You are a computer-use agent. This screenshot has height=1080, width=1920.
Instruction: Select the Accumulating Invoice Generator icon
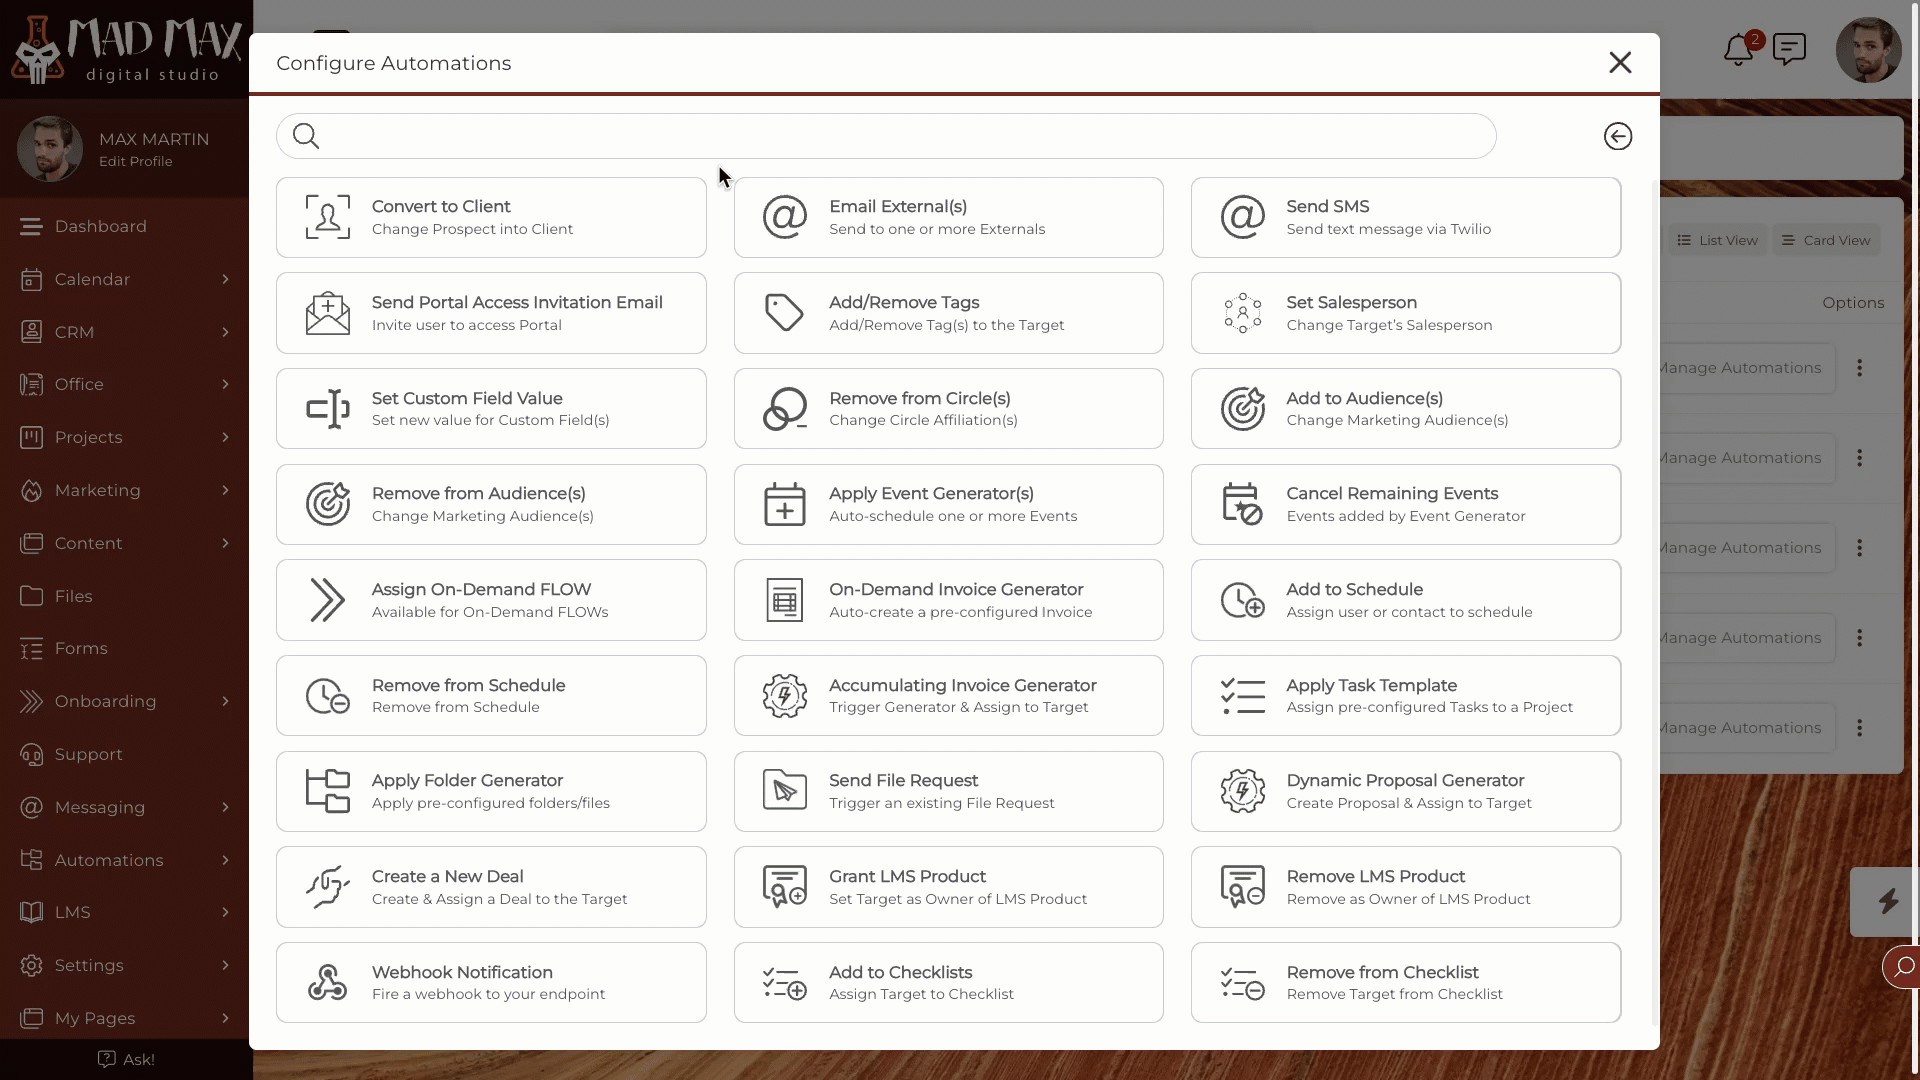coord(785,695)
